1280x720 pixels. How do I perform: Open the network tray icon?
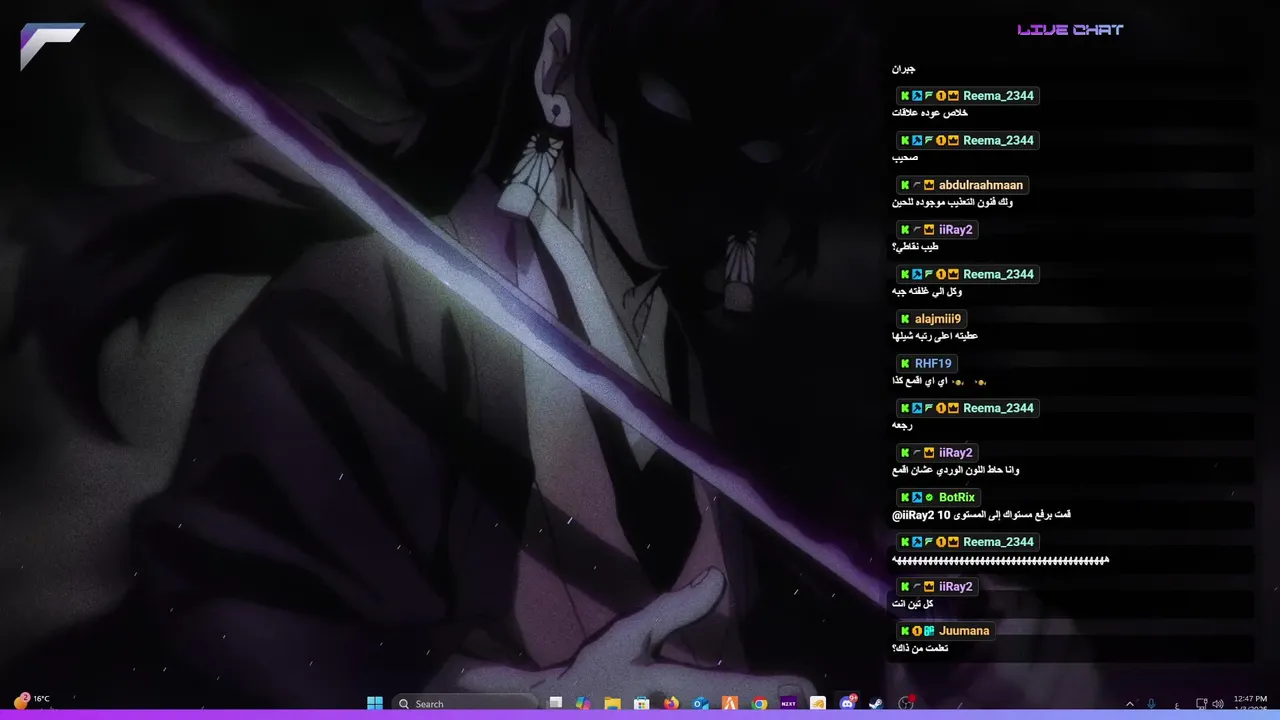coord(1201,704)
